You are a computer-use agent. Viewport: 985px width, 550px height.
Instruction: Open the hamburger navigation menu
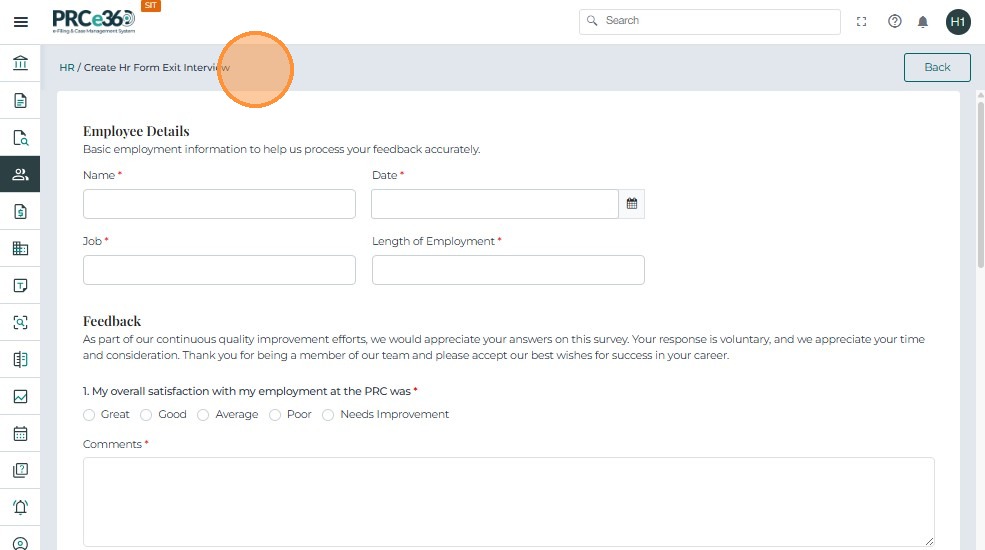pos(20,22)
